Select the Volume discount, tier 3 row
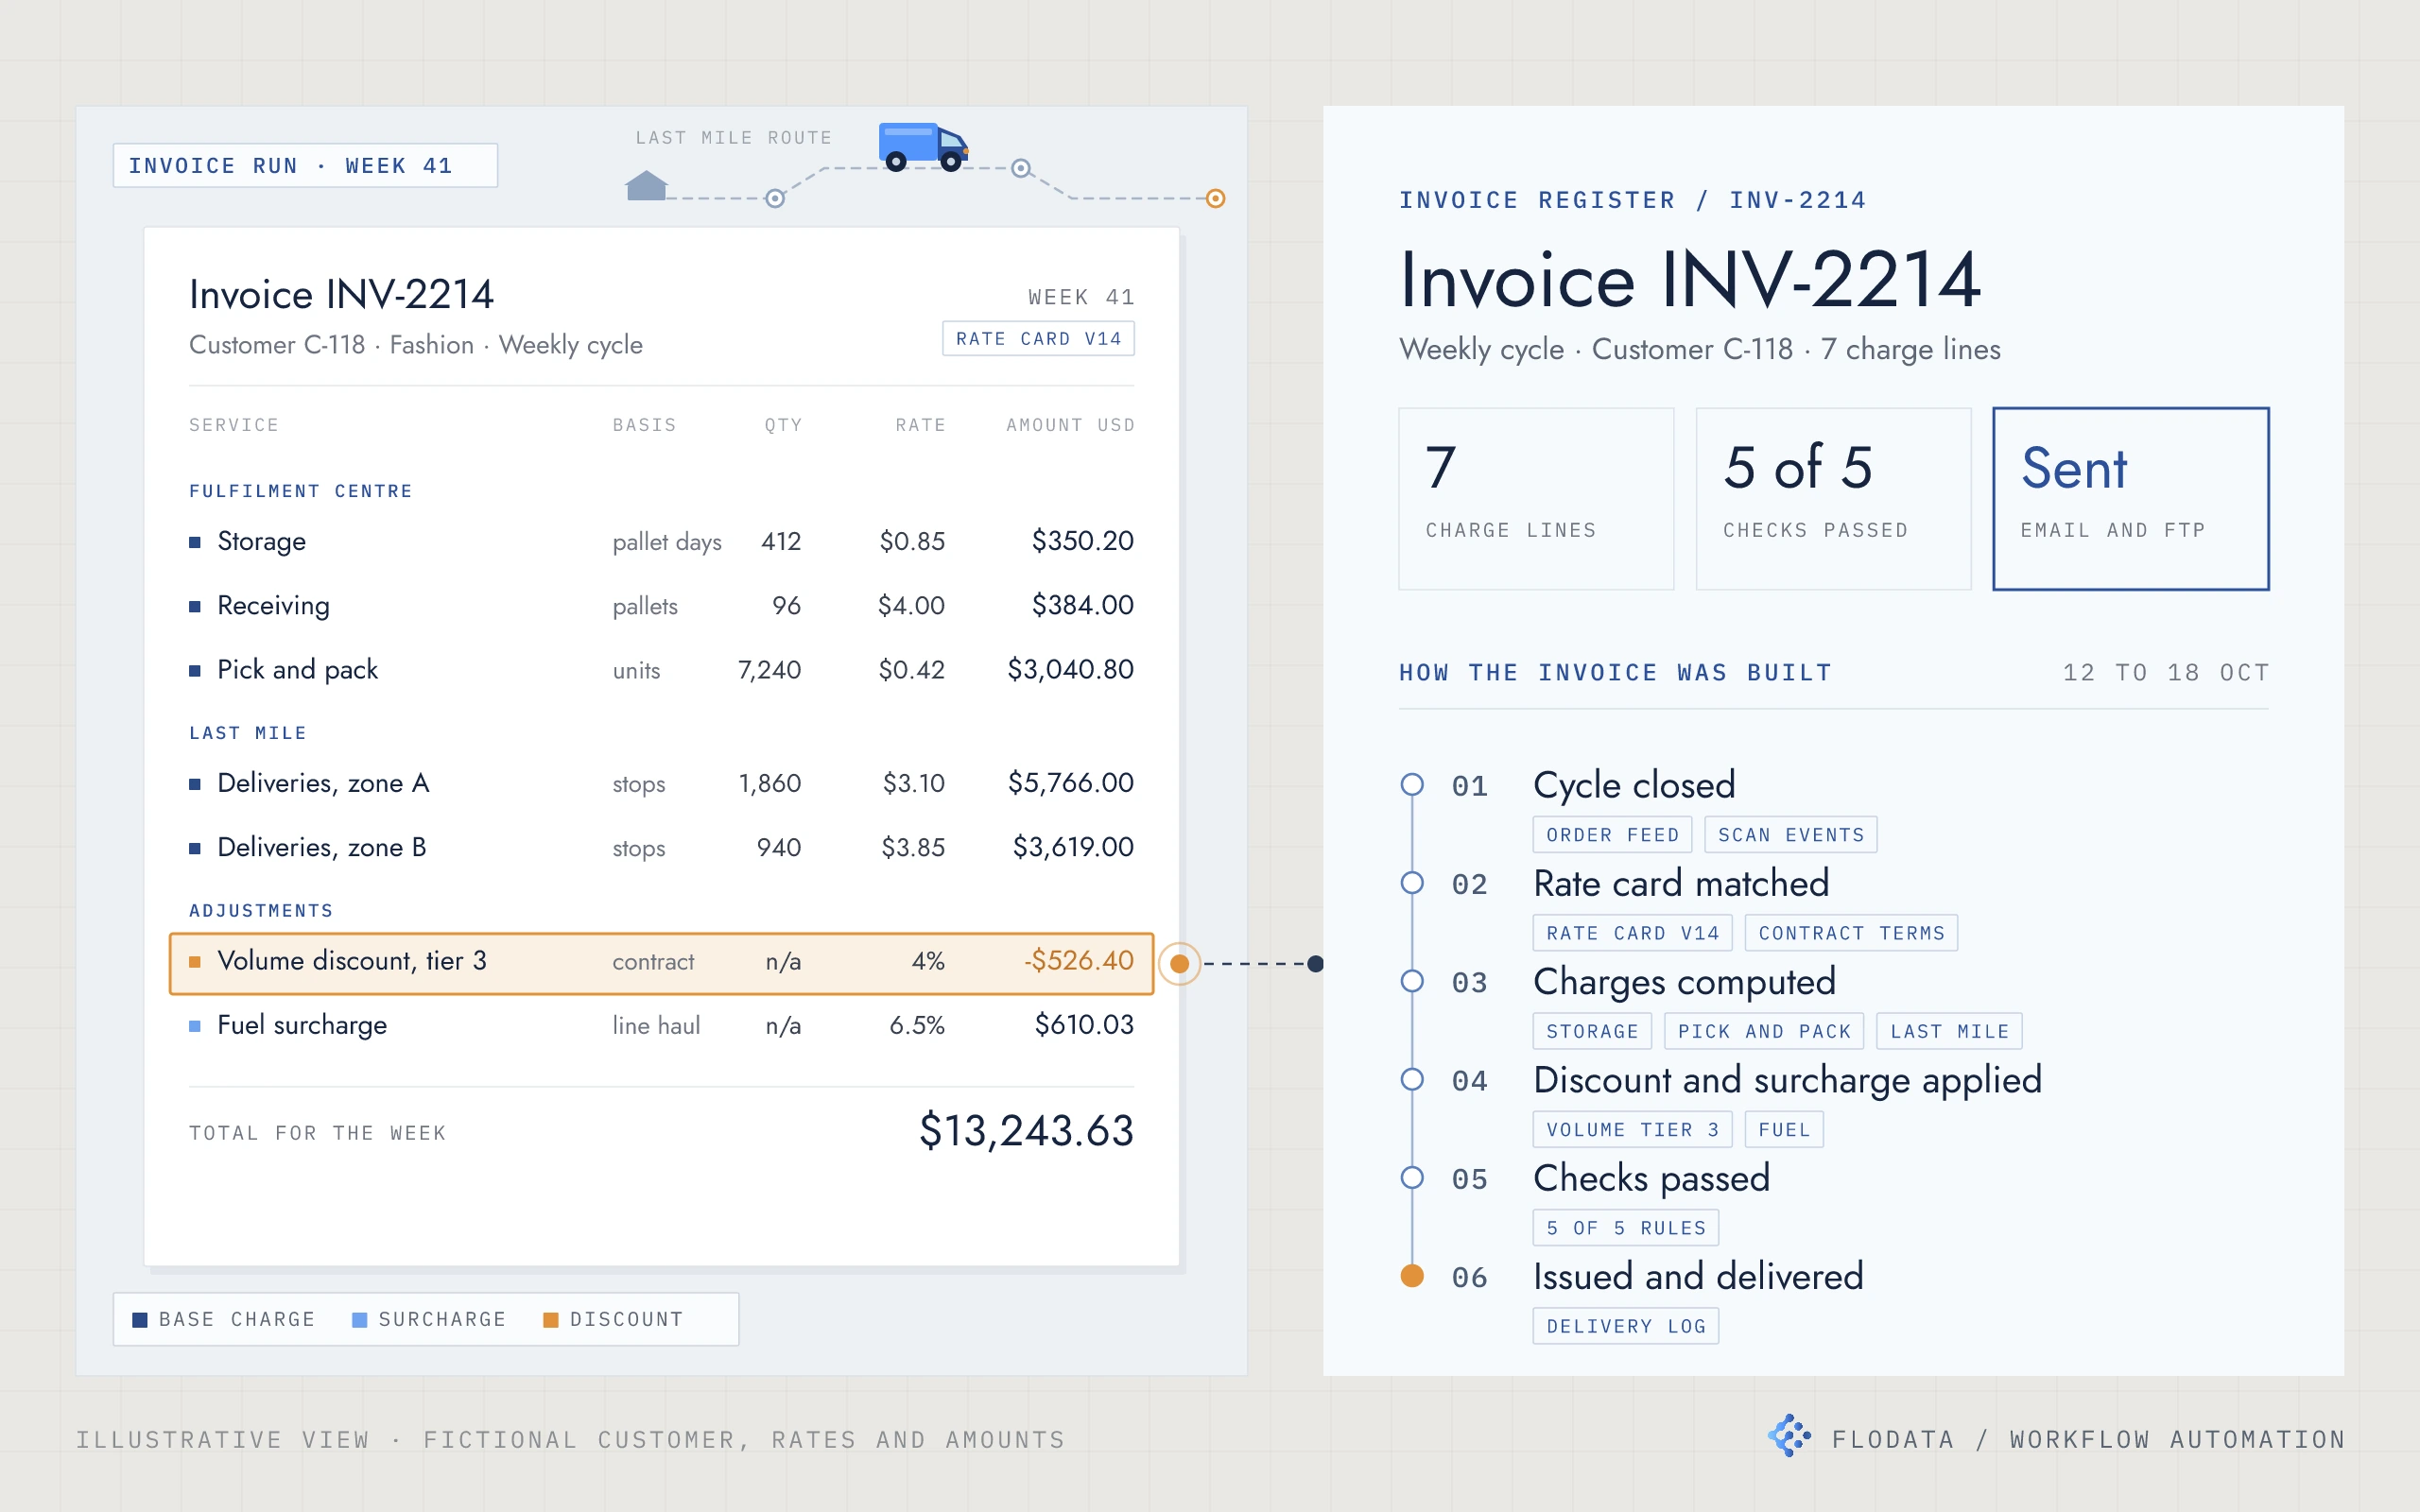 pos(661,963)
